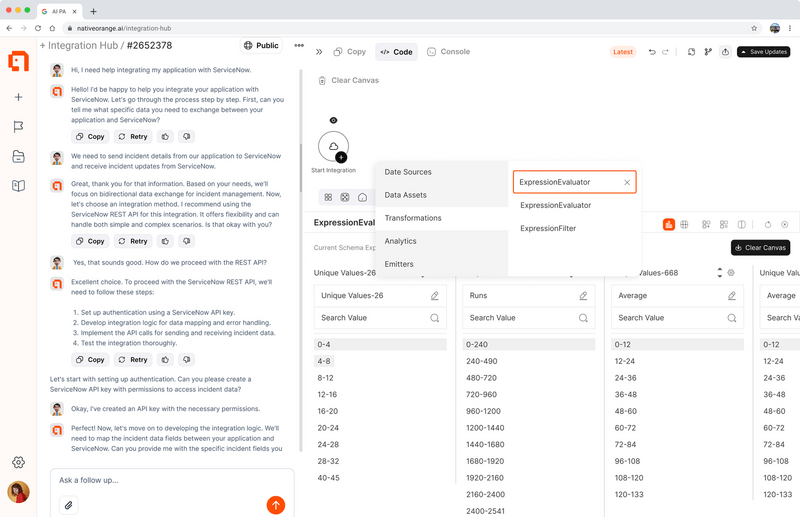Screen dimensions: 800x517
Task: Toggle the Public visibility button
Action: (261, 46)
